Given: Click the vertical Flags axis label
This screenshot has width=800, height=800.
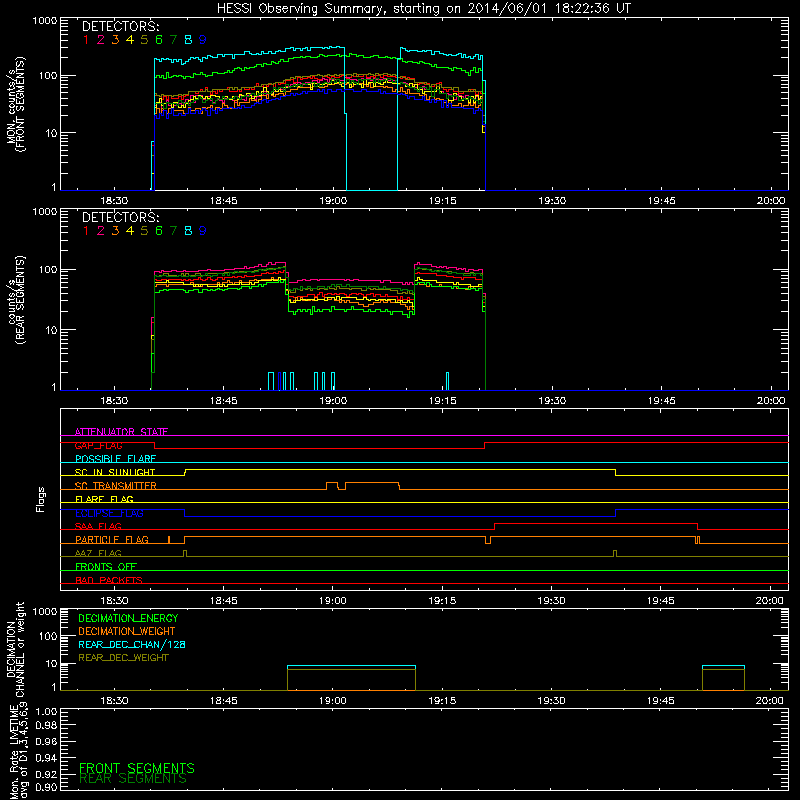Looking at the screenshot, I should click(41, 499).
